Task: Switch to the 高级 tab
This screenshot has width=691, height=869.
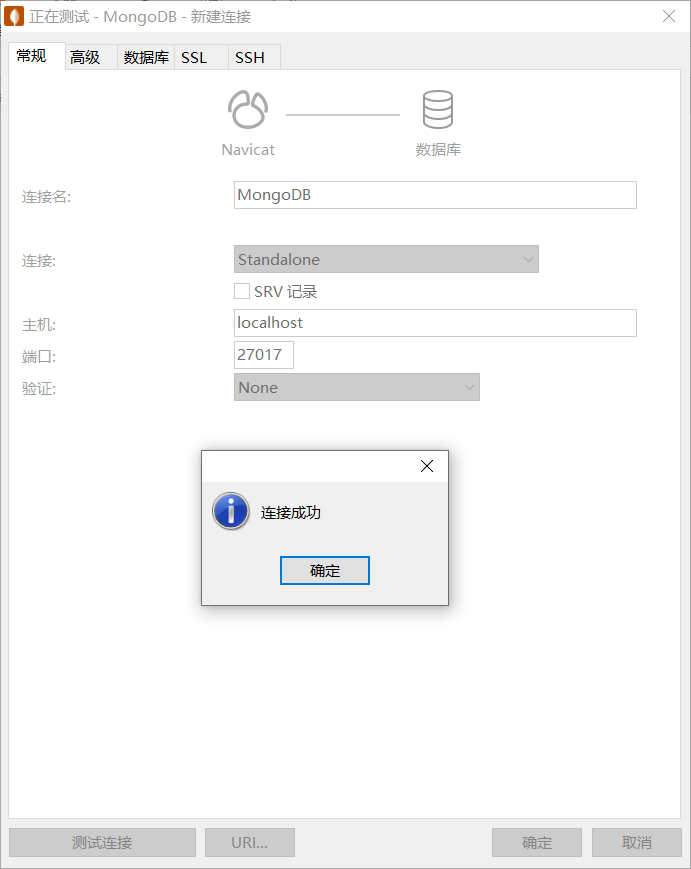Action: 91,57
